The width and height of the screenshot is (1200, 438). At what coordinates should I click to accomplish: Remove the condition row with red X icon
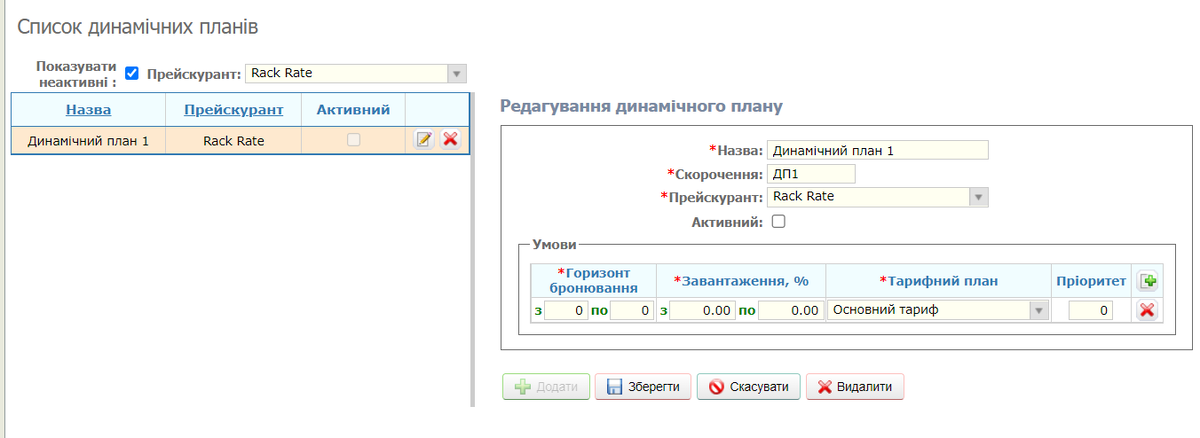(1147, 311)
